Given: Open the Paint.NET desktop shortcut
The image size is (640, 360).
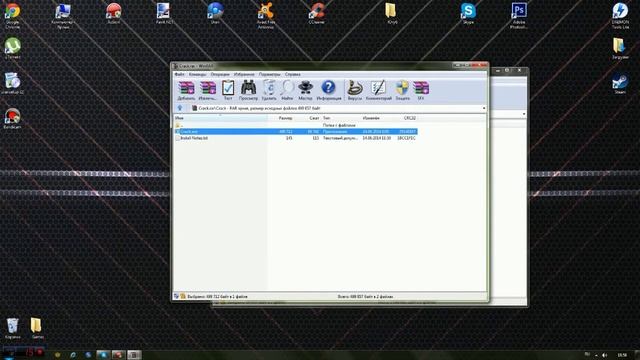Looking at the screenshot, I should pyautogui.click(x=164, y=13).
